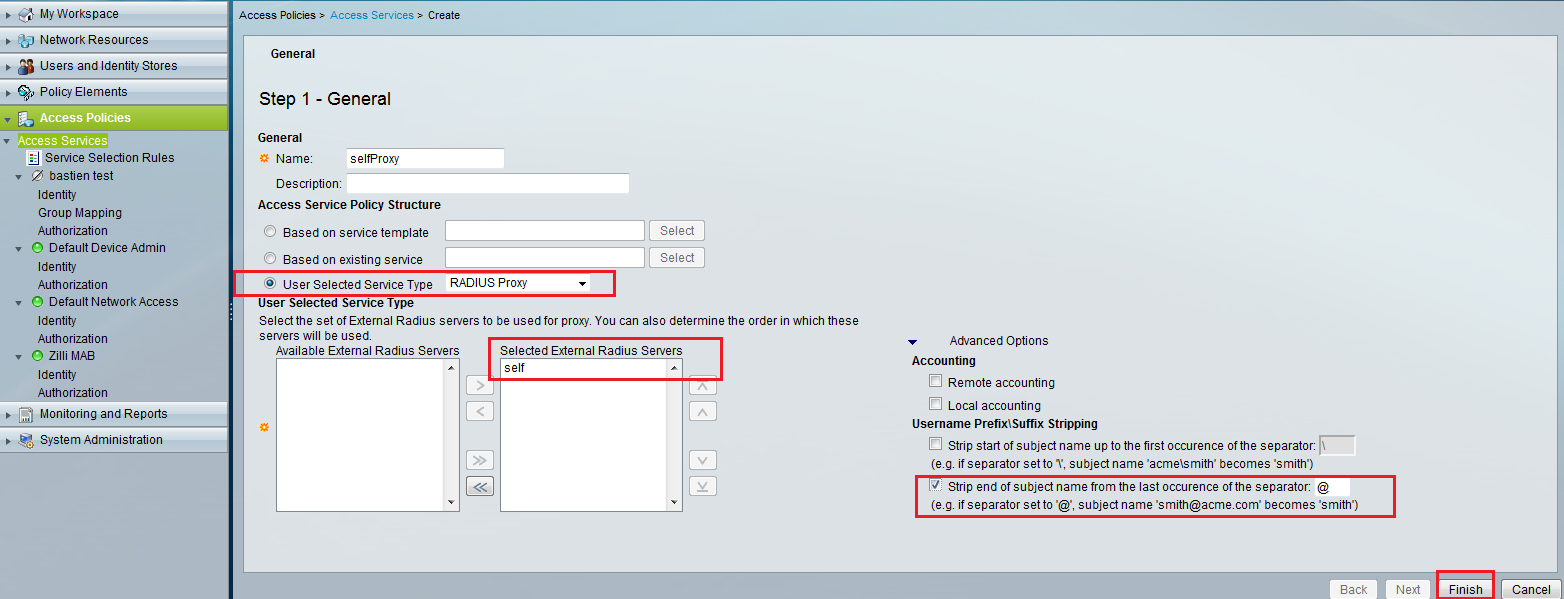Image resolution: width=1564 pixels, height=599 pixels.
Task: Select the User Selected Service Type radio
Action: coord(269,284)
